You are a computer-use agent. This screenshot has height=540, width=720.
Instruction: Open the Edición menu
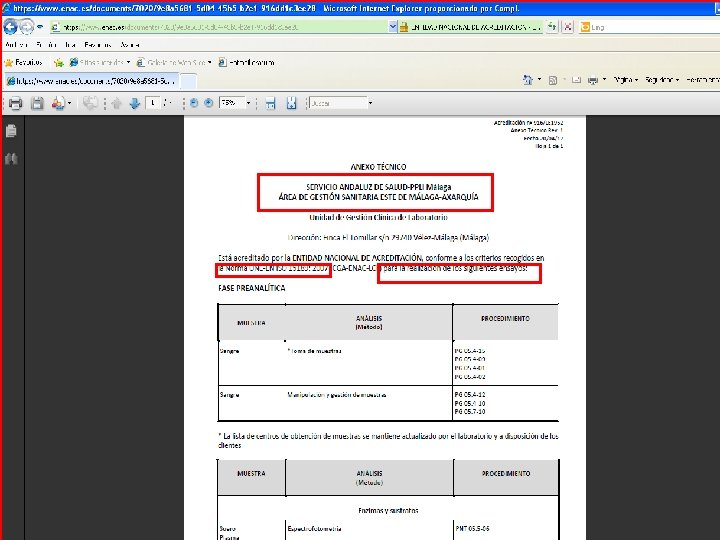point(46,45)
